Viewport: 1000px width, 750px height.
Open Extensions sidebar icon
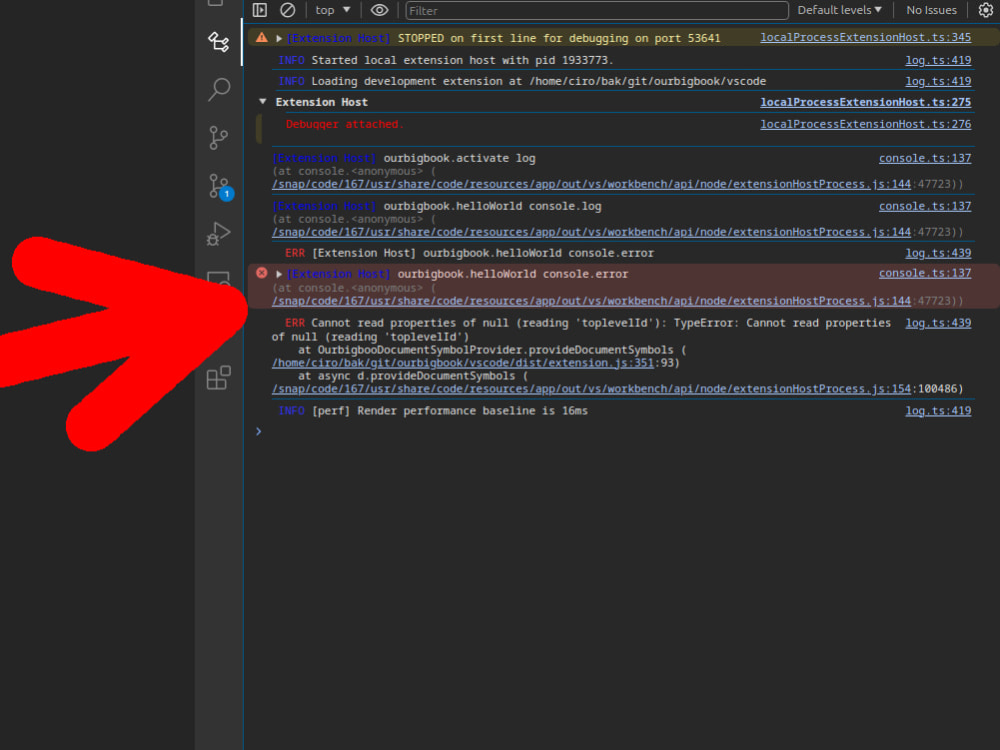click(x=219, y=378)
